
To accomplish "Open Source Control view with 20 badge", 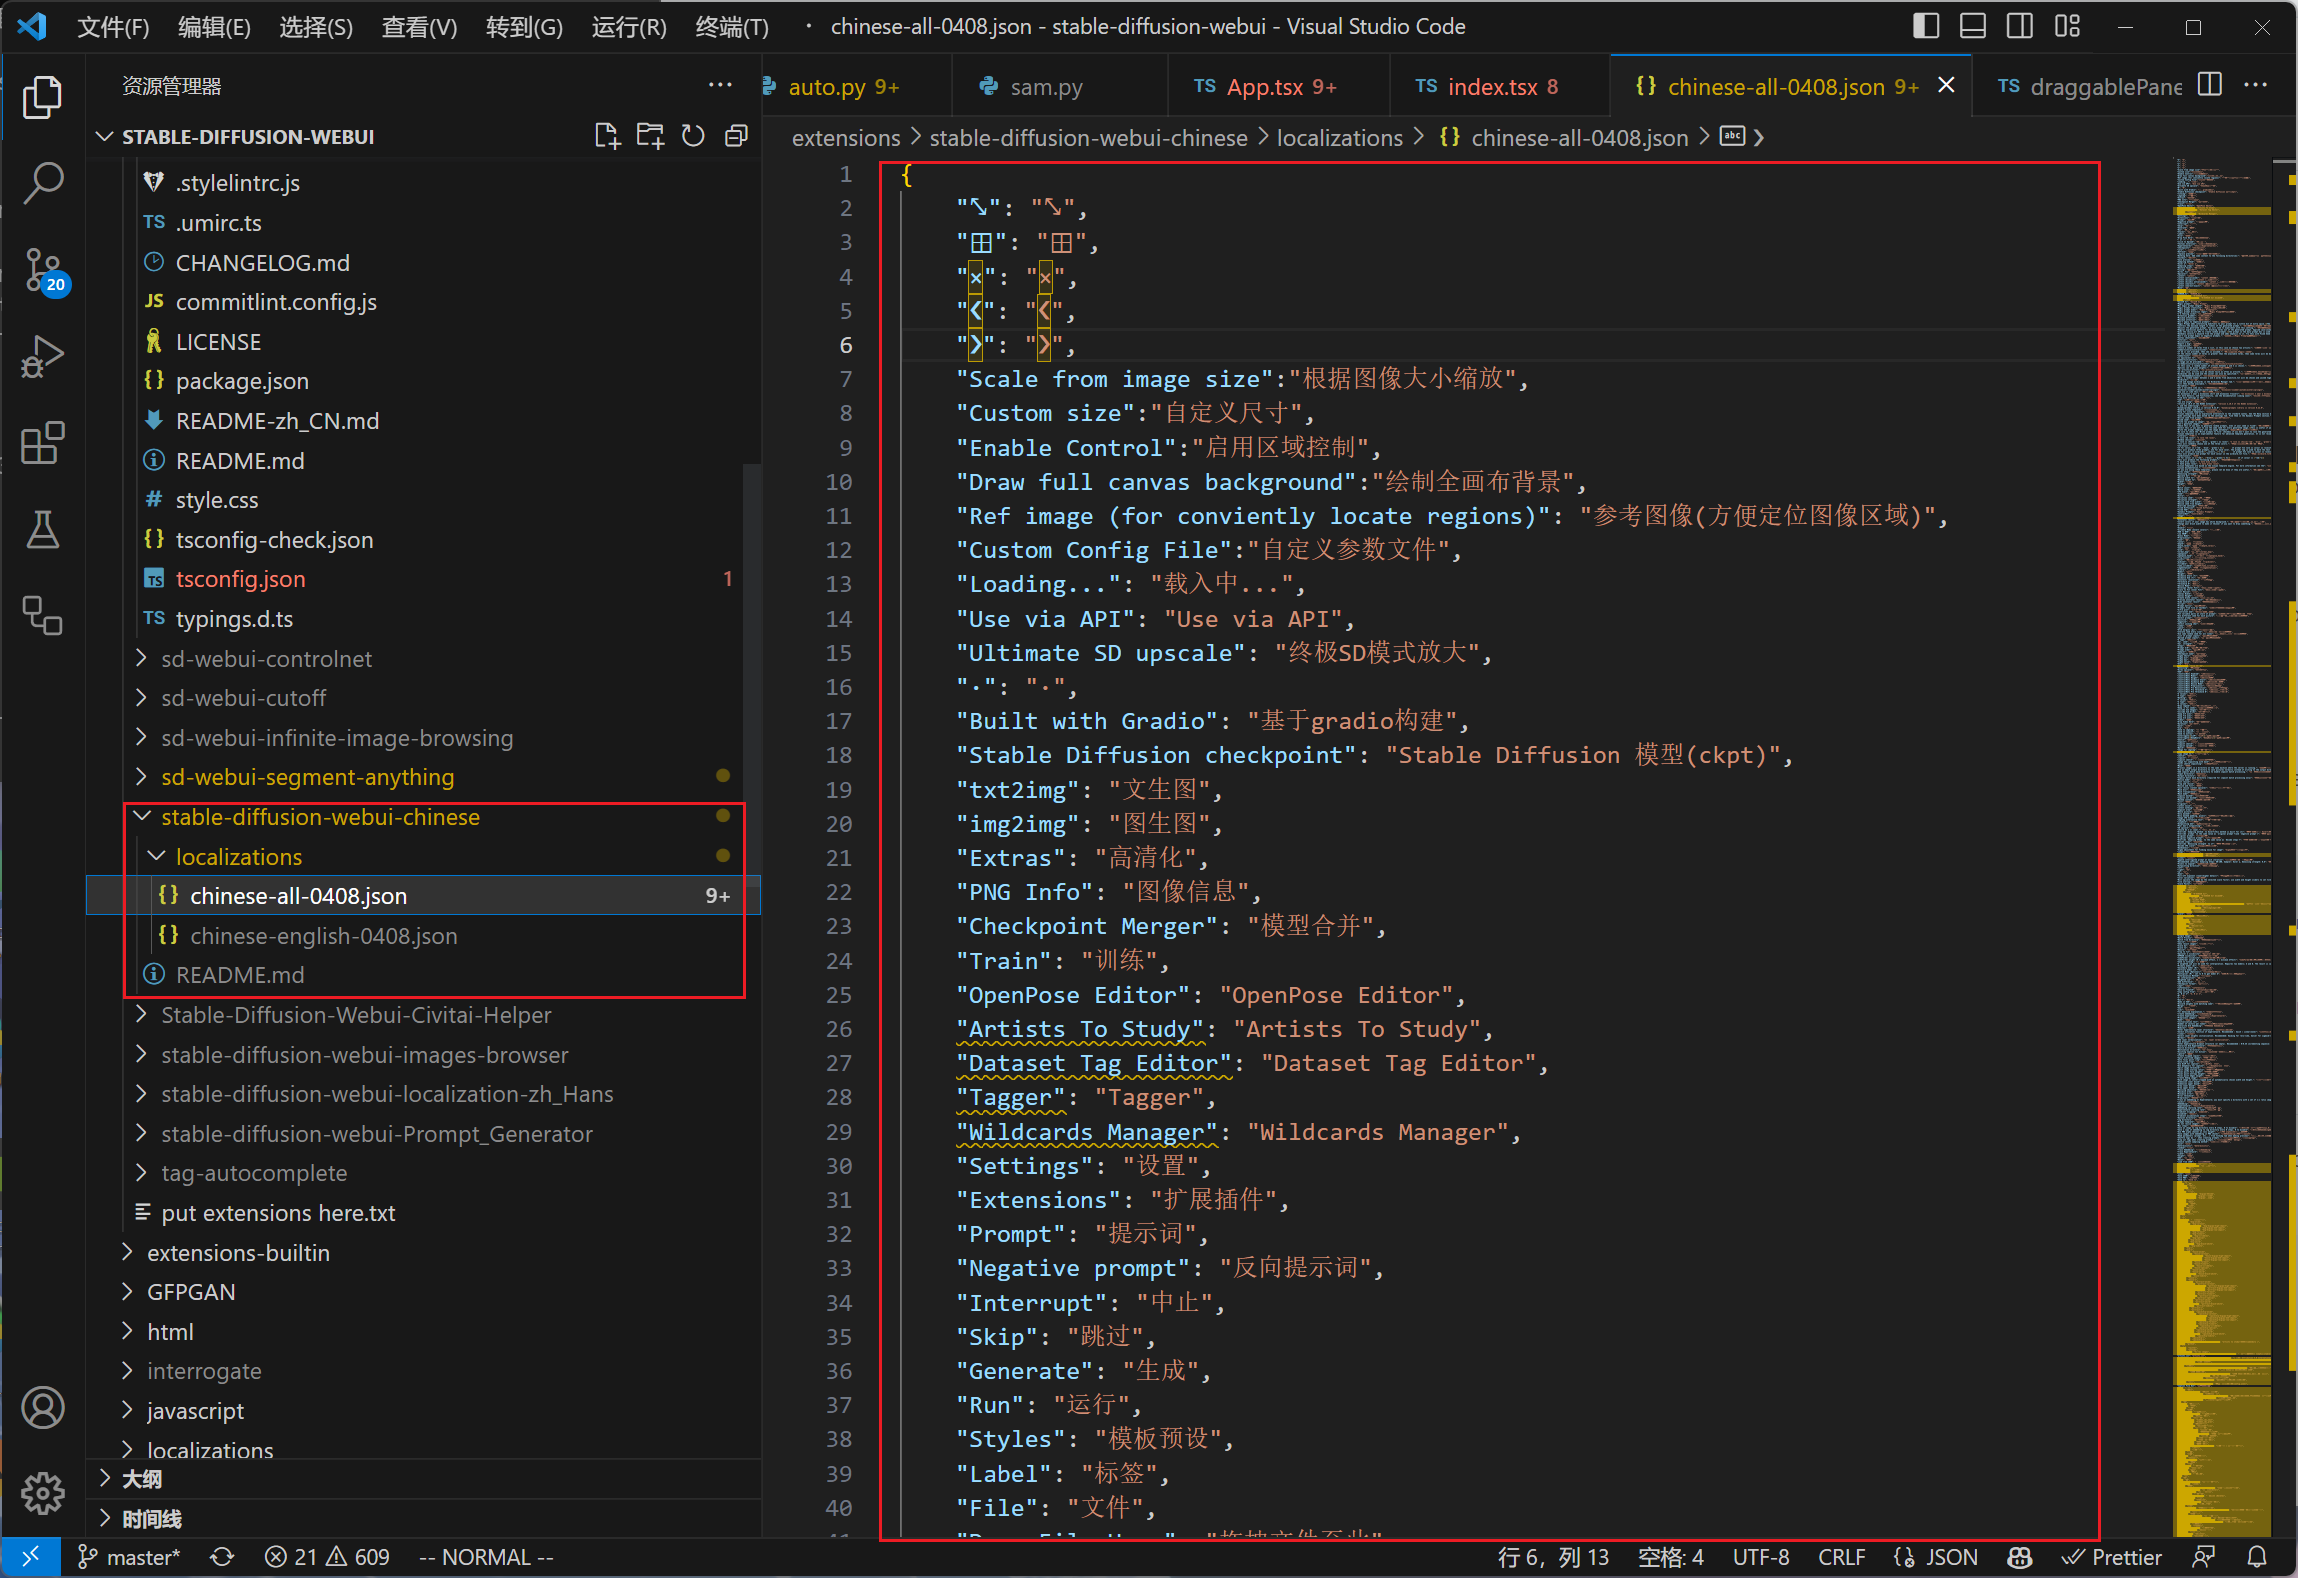I will (43, 270).
